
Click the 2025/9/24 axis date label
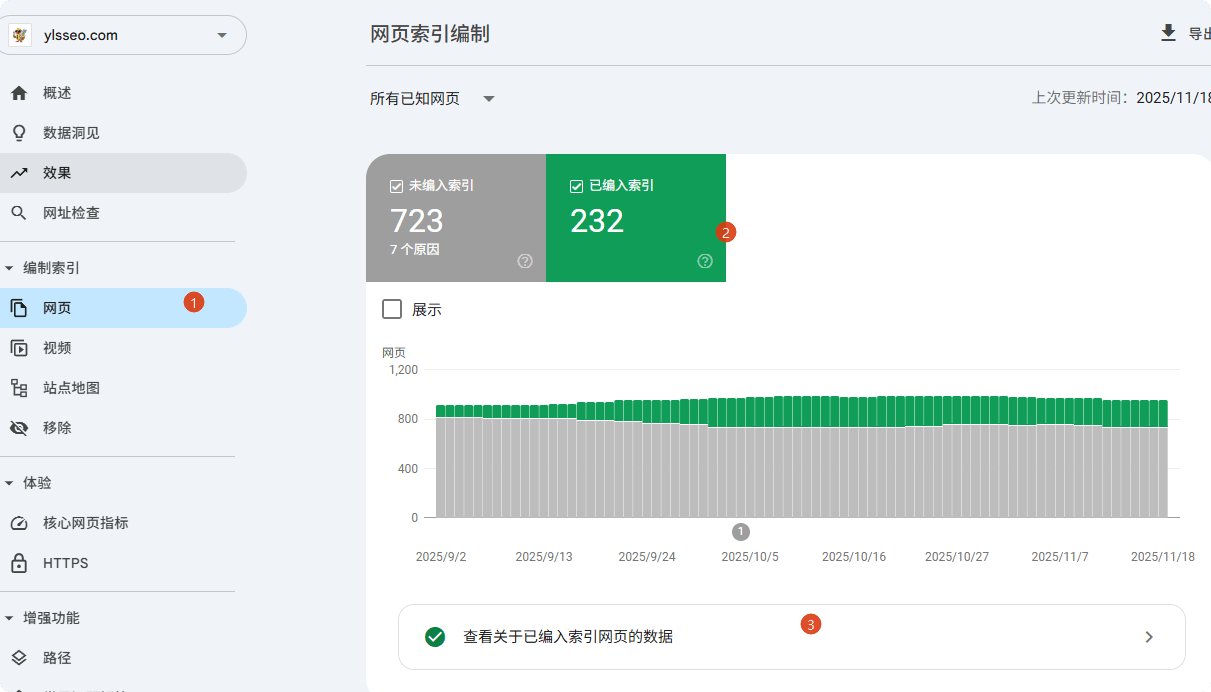(647, 557)
